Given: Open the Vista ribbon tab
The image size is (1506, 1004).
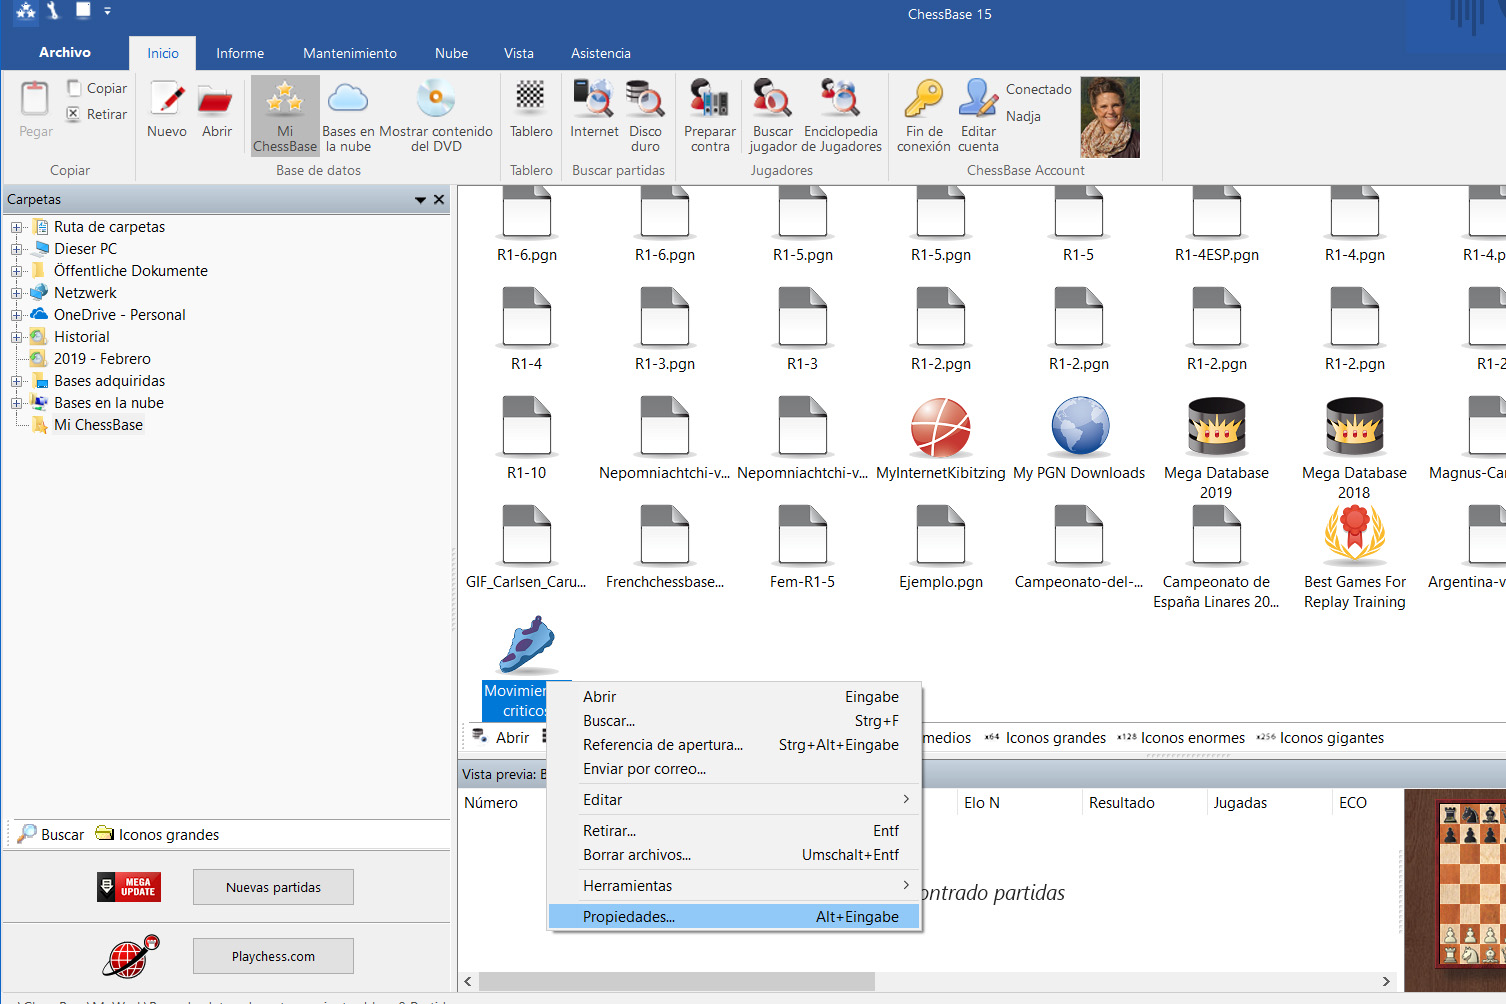Looking at the screenshot, I should point(519,53).
